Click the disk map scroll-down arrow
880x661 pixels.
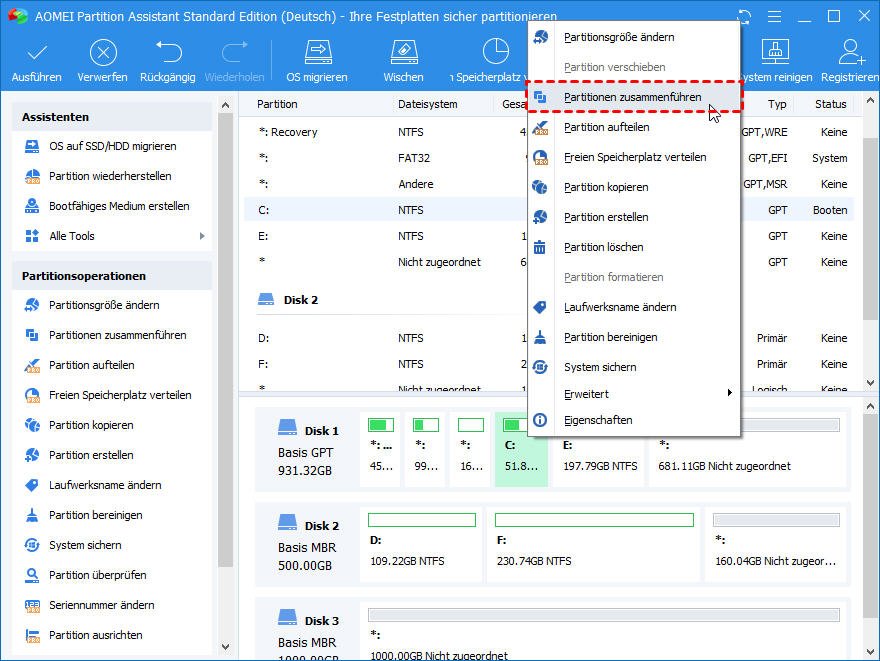(870, 652)
